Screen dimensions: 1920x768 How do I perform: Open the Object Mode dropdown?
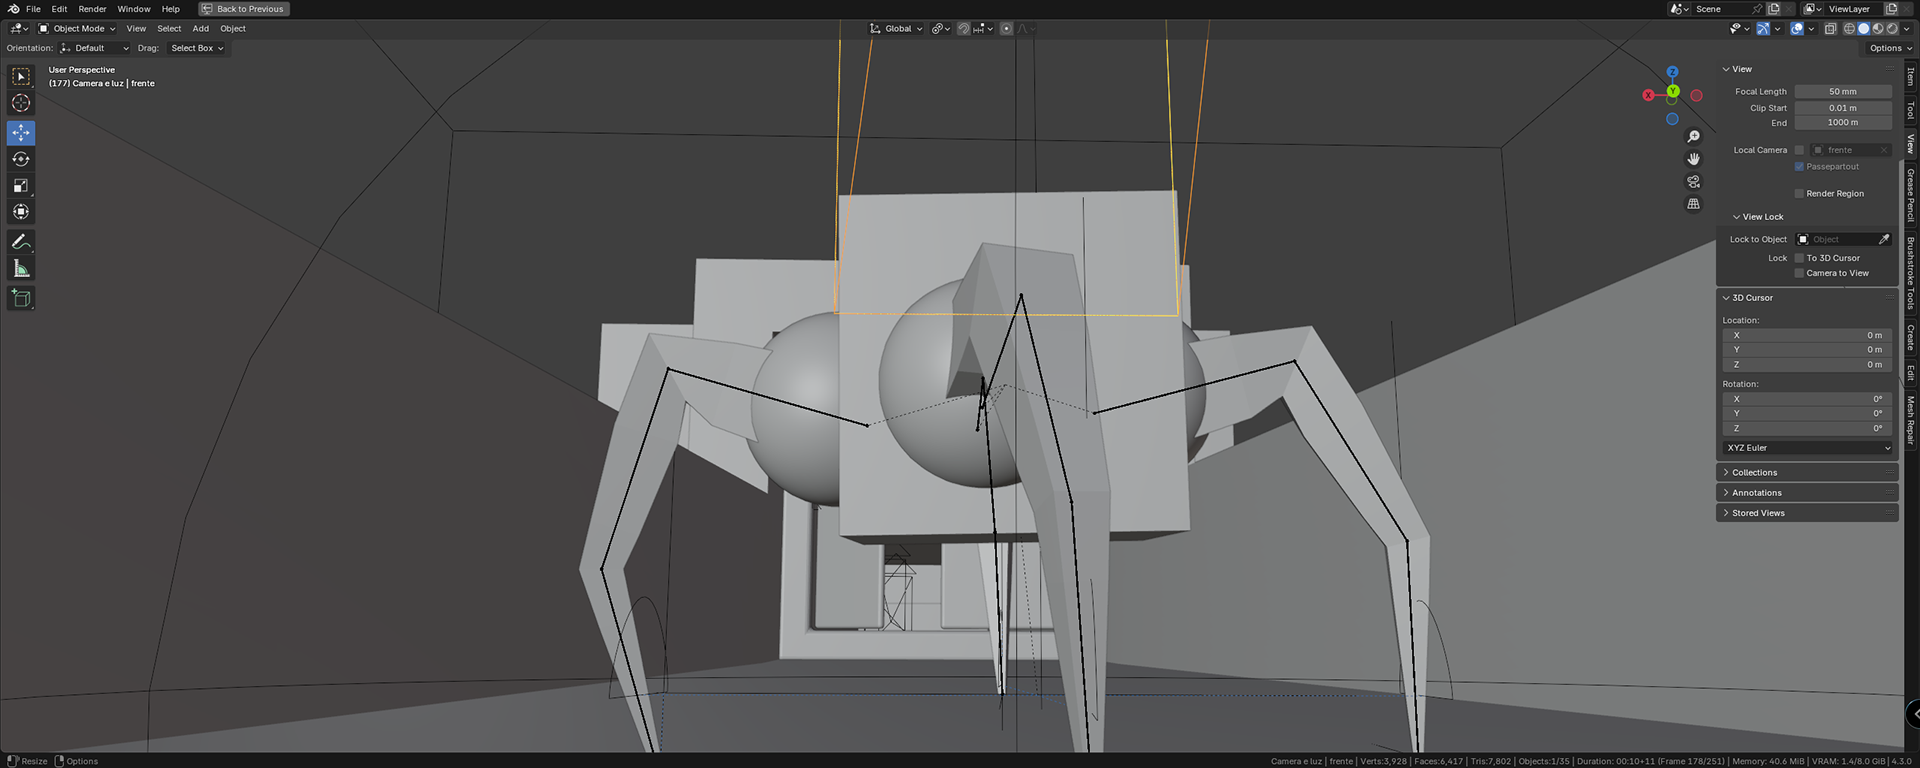[76, 29]
